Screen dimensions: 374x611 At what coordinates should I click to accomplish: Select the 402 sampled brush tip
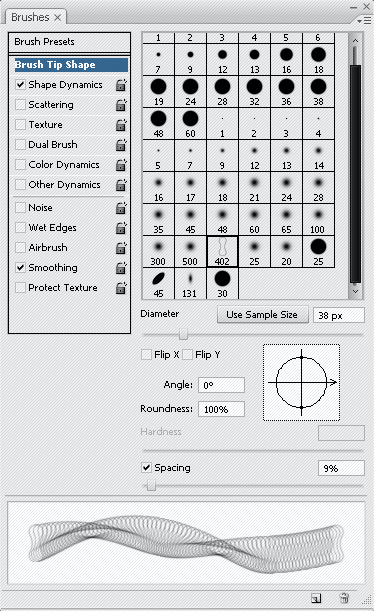[x=222, y=252]
